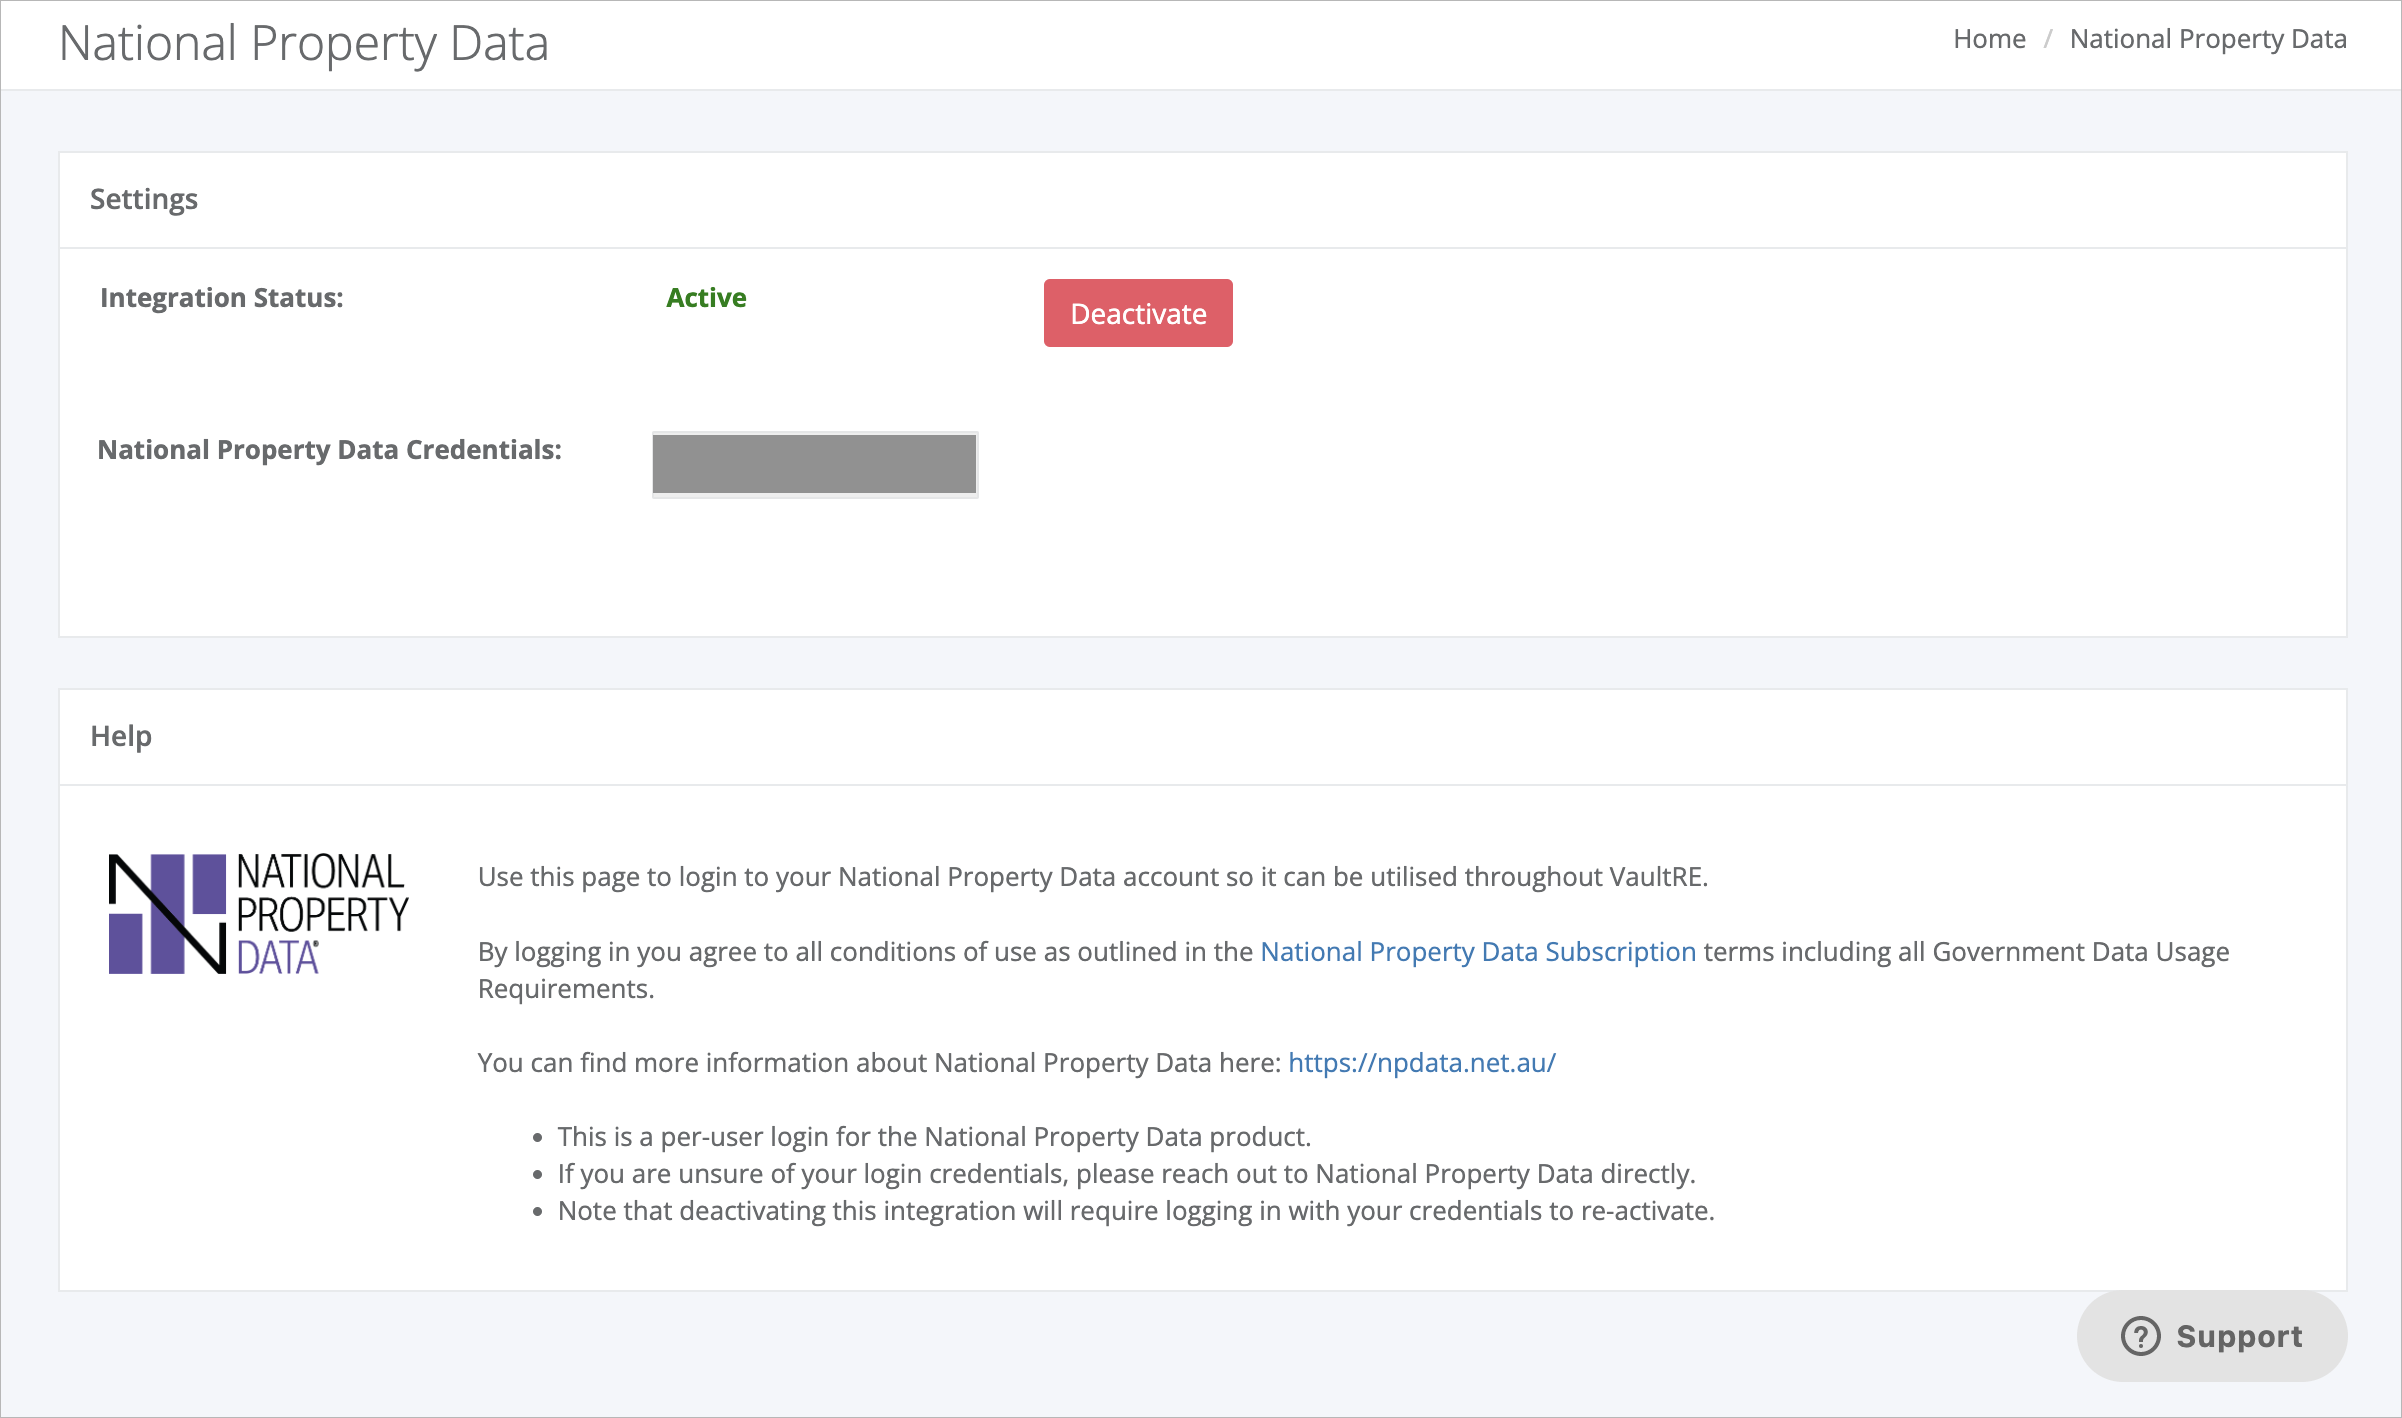Screen dimensions: 2402x1418
Task: Click the question mark Support icon
Action: tap(2141, 1336)
